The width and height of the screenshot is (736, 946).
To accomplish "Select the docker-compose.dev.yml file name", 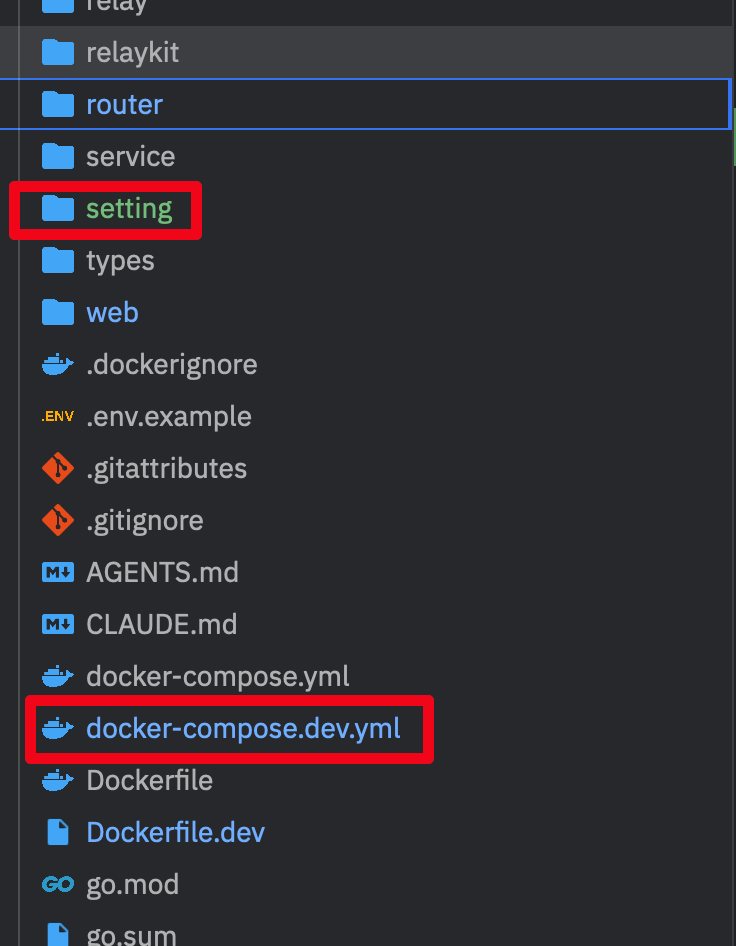I will coord(243,728).
